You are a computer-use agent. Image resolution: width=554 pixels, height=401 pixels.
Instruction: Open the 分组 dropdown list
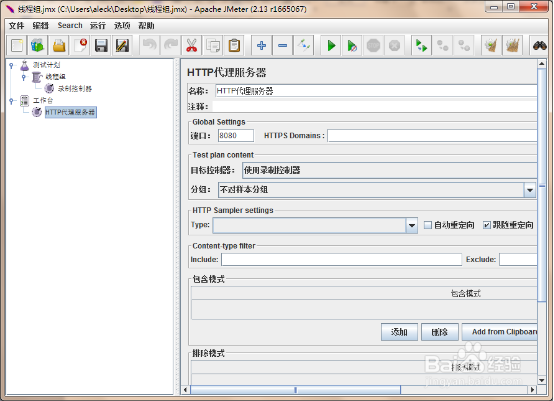(530, 190)
